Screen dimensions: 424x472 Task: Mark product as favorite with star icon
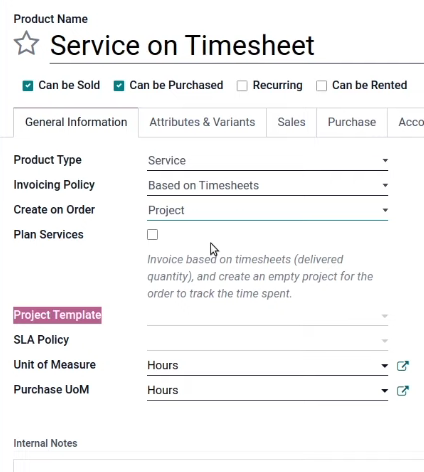click(x=26, y=43)
